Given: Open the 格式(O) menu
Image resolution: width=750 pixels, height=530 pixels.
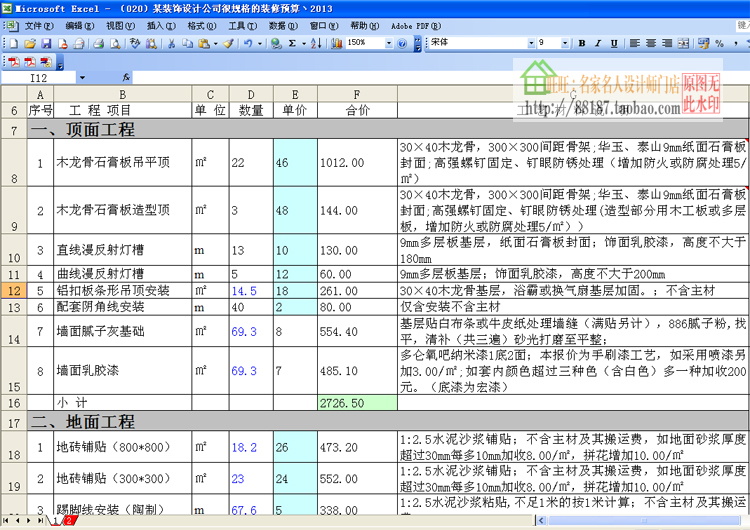Looking at the screenshot, I should point(202,26).
